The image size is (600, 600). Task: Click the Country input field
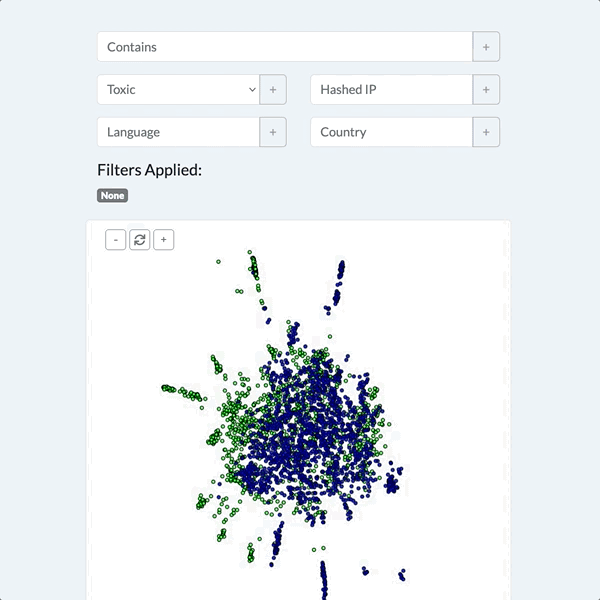point(391,132)
